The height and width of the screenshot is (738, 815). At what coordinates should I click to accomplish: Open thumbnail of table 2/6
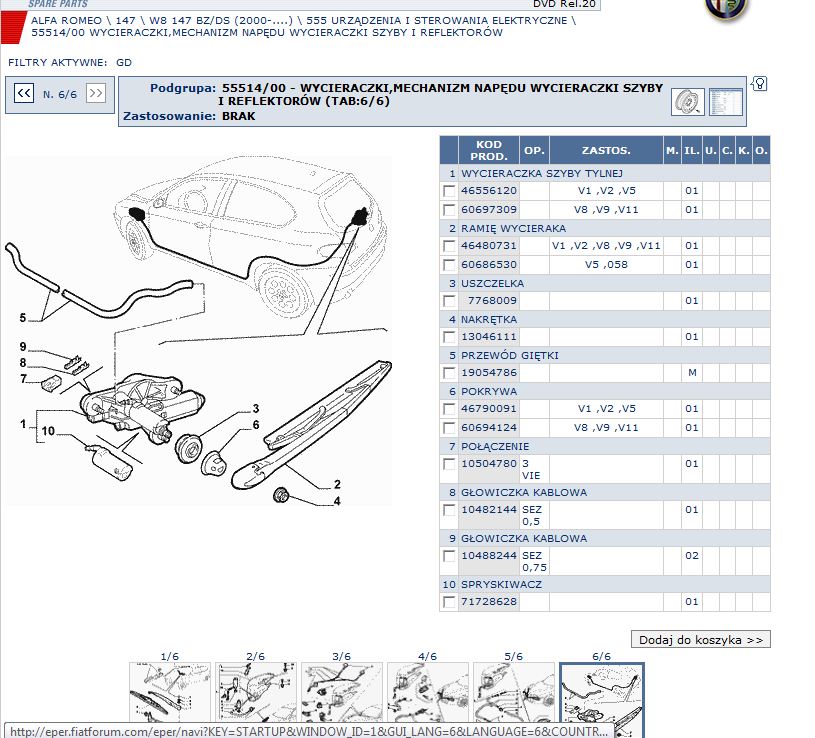(256, 692)
